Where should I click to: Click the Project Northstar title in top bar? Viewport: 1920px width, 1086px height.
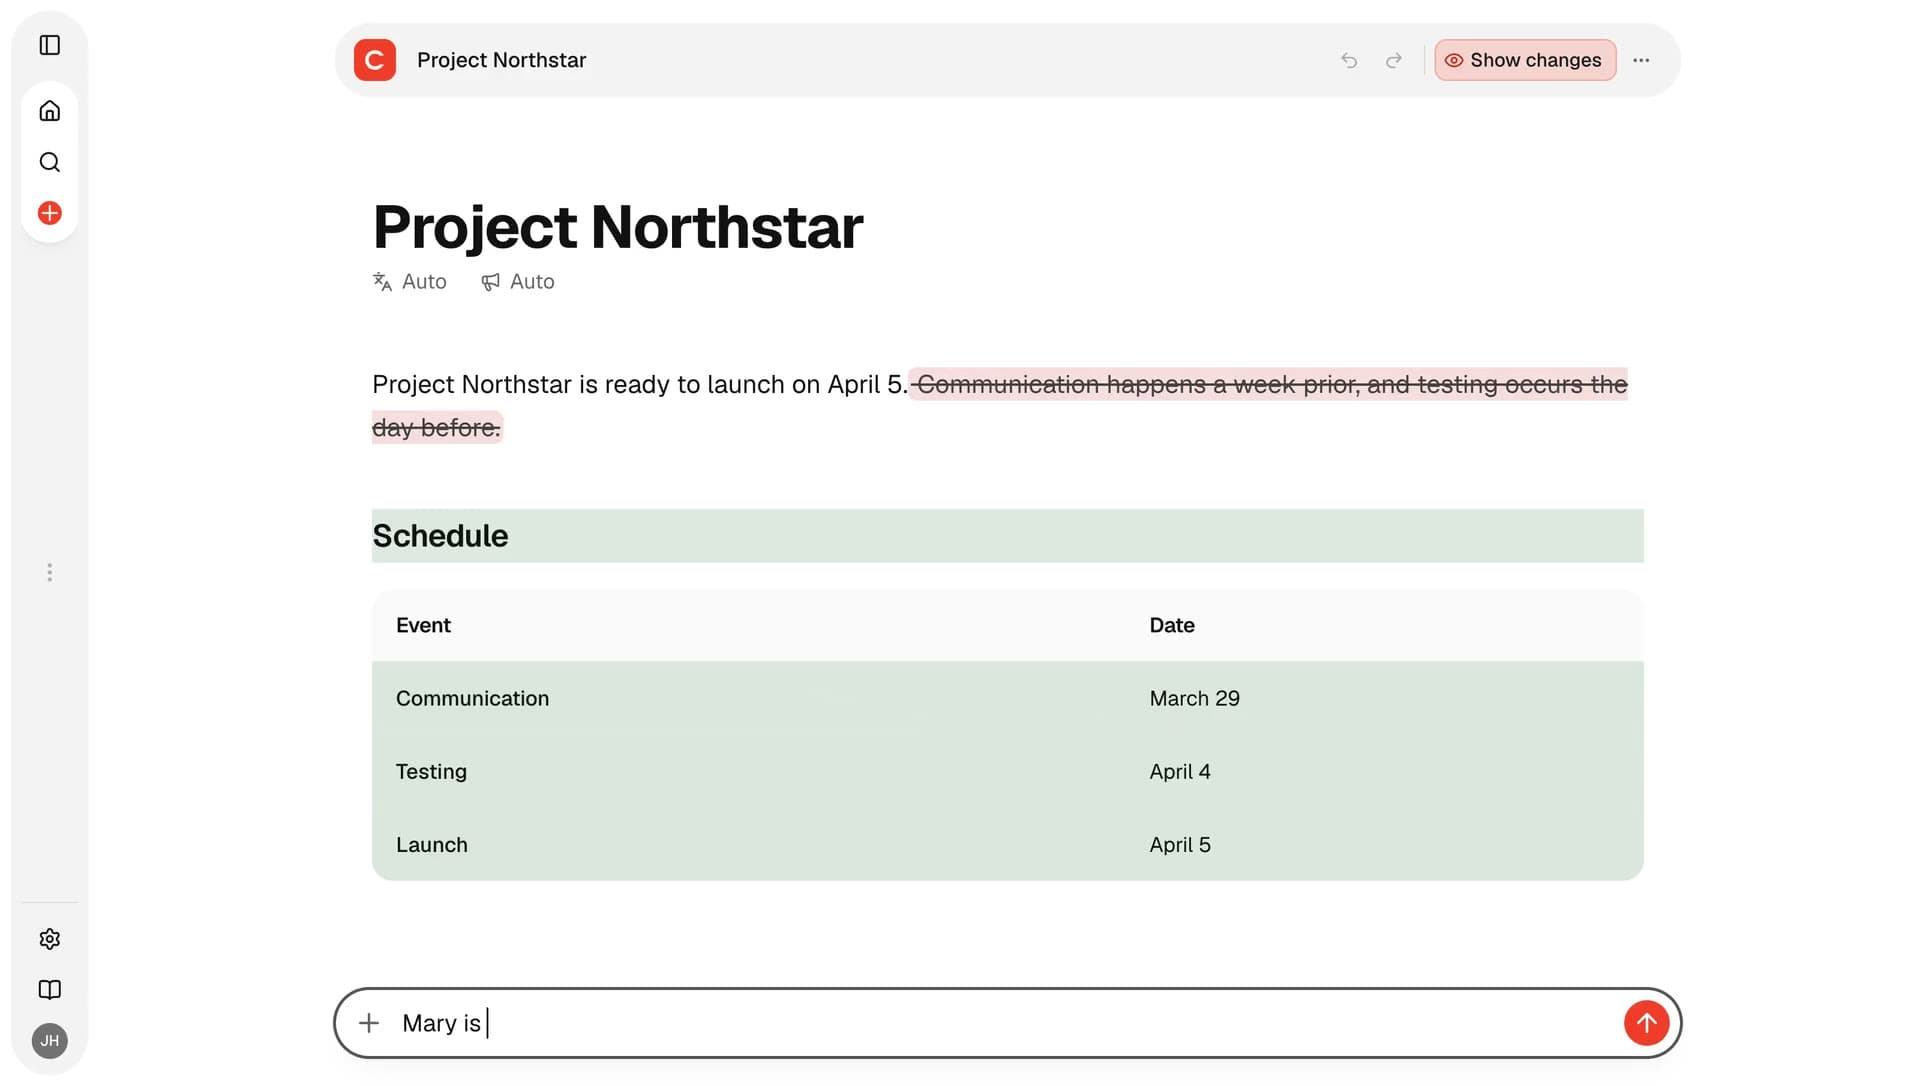click(501, 60)
